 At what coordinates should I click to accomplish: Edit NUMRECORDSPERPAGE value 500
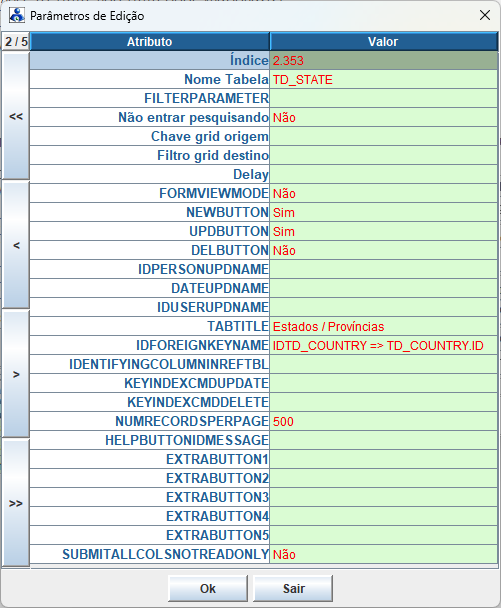click(x=384, y=421)
